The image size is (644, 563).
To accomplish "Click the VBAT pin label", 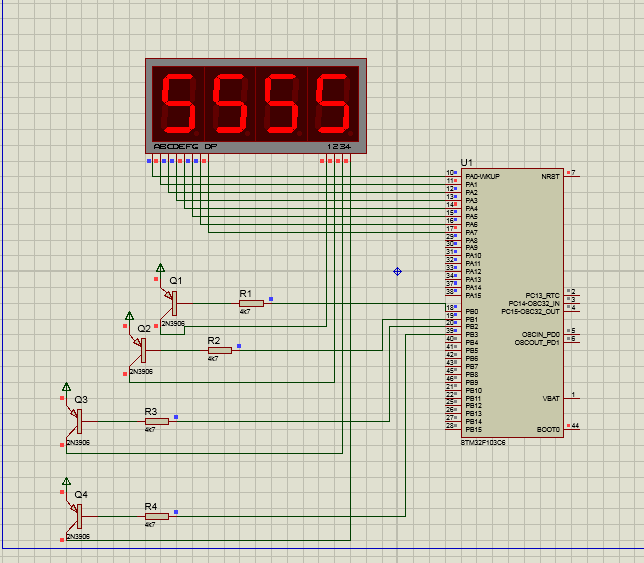I will tap(551, 398).
